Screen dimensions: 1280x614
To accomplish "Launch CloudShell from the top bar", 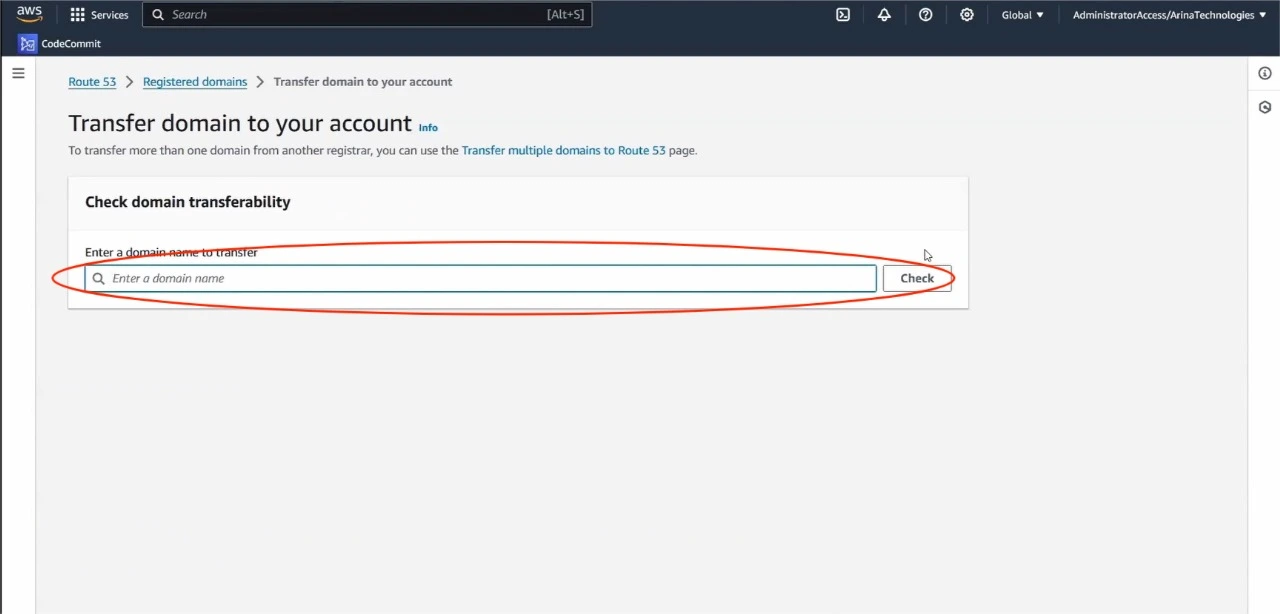I will coord(843,15).
